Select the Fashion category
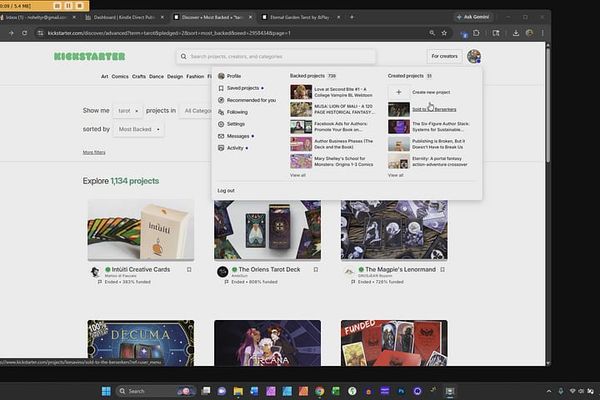The image size is (600, 400). tap(195, 77)
